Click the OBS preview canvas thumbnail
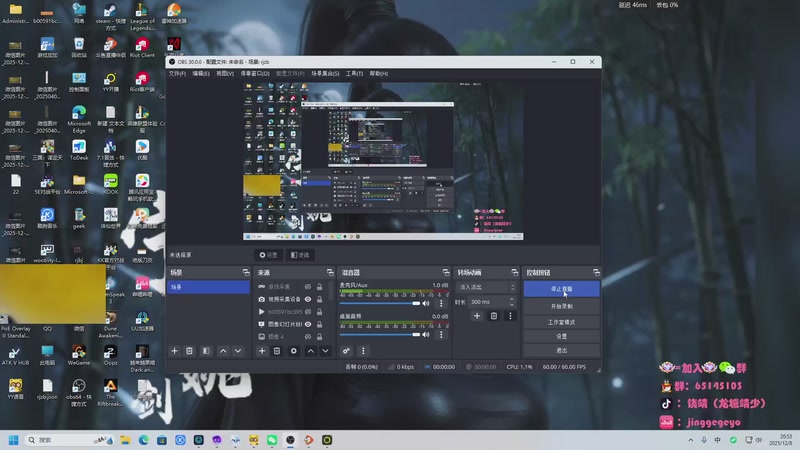The width and height of the screenshot is (800, 450). [x=383, y=161]
